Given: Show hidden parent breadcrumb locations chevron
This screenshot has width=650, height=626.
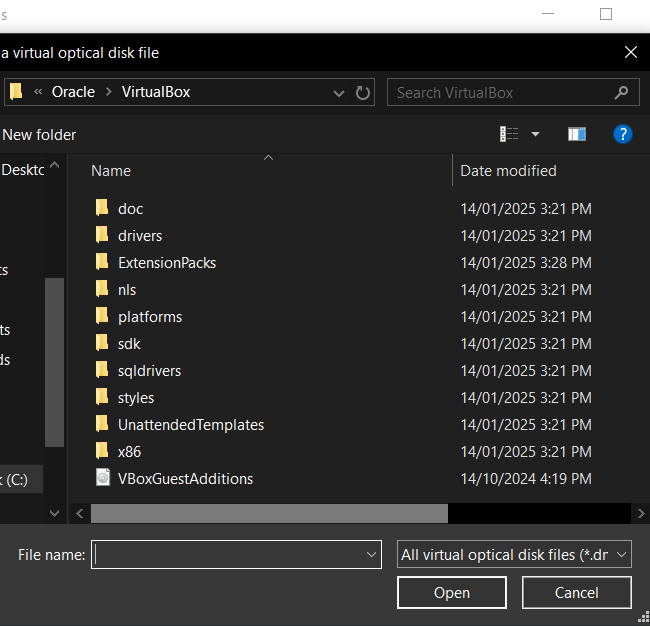Looking at the screenshot, I should pyautogui.click(x=38, y=91).
